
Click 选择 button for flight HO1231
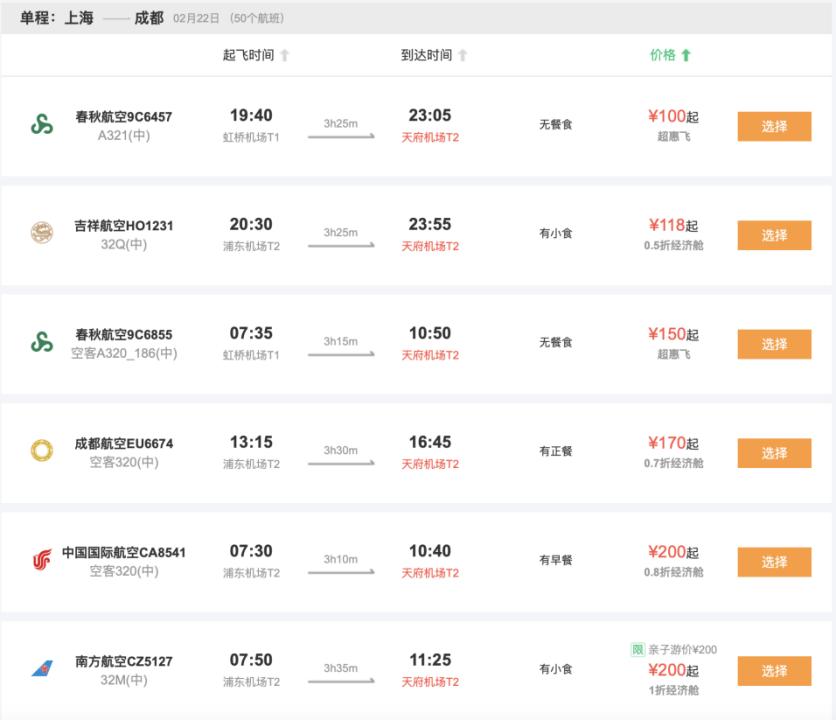pyautogui.click(x=773, y=235)
